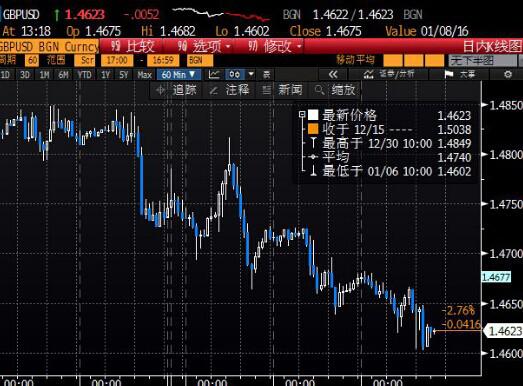Image resolution: width=523 pixels, height=386 pixels.
Task: Open the 新闻 news tool
Action: [x=282, y=90]
